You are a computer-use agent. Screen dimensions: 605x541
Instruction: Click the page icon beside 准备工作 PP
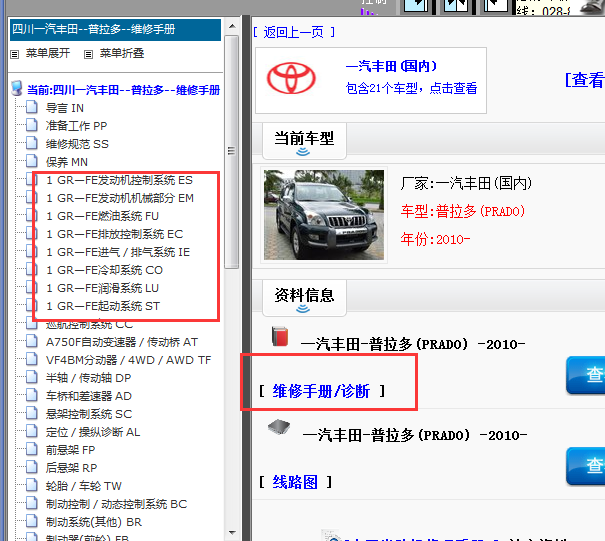coord(32,125)
